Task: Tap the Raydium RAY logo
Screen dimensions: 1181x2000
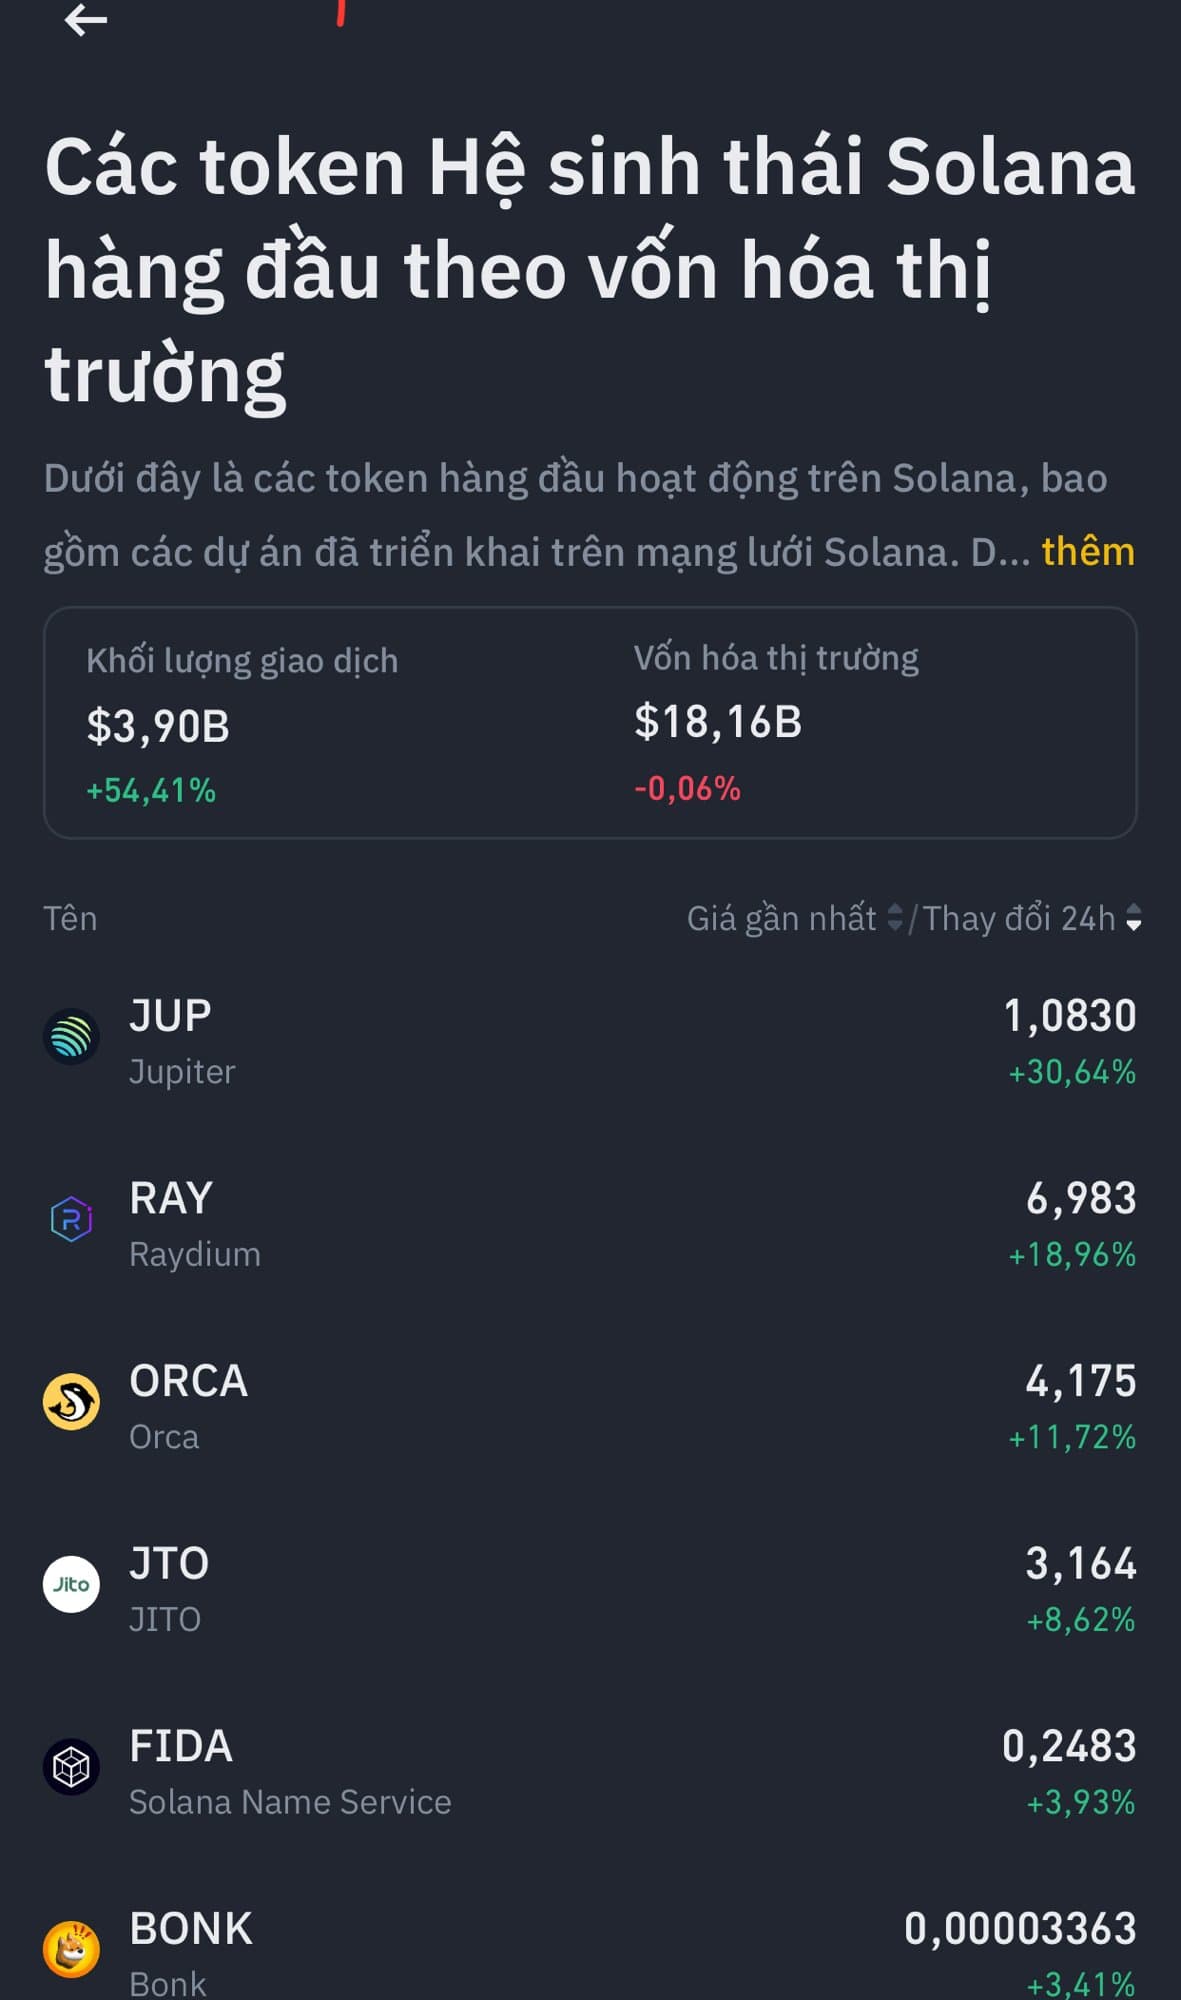Action: click(x=71, y=1220)
